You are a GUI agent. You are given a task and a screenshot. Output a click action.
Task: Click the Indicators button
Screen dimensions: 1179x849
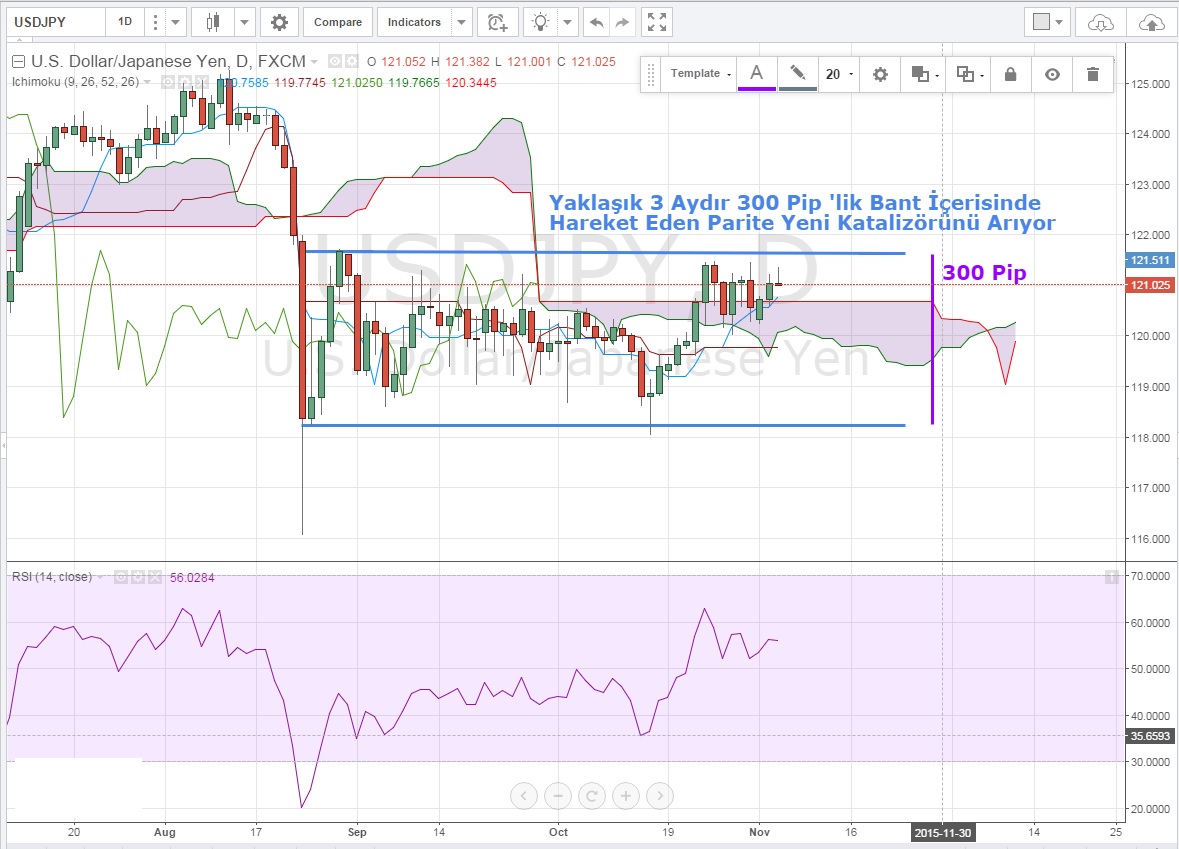414,22
